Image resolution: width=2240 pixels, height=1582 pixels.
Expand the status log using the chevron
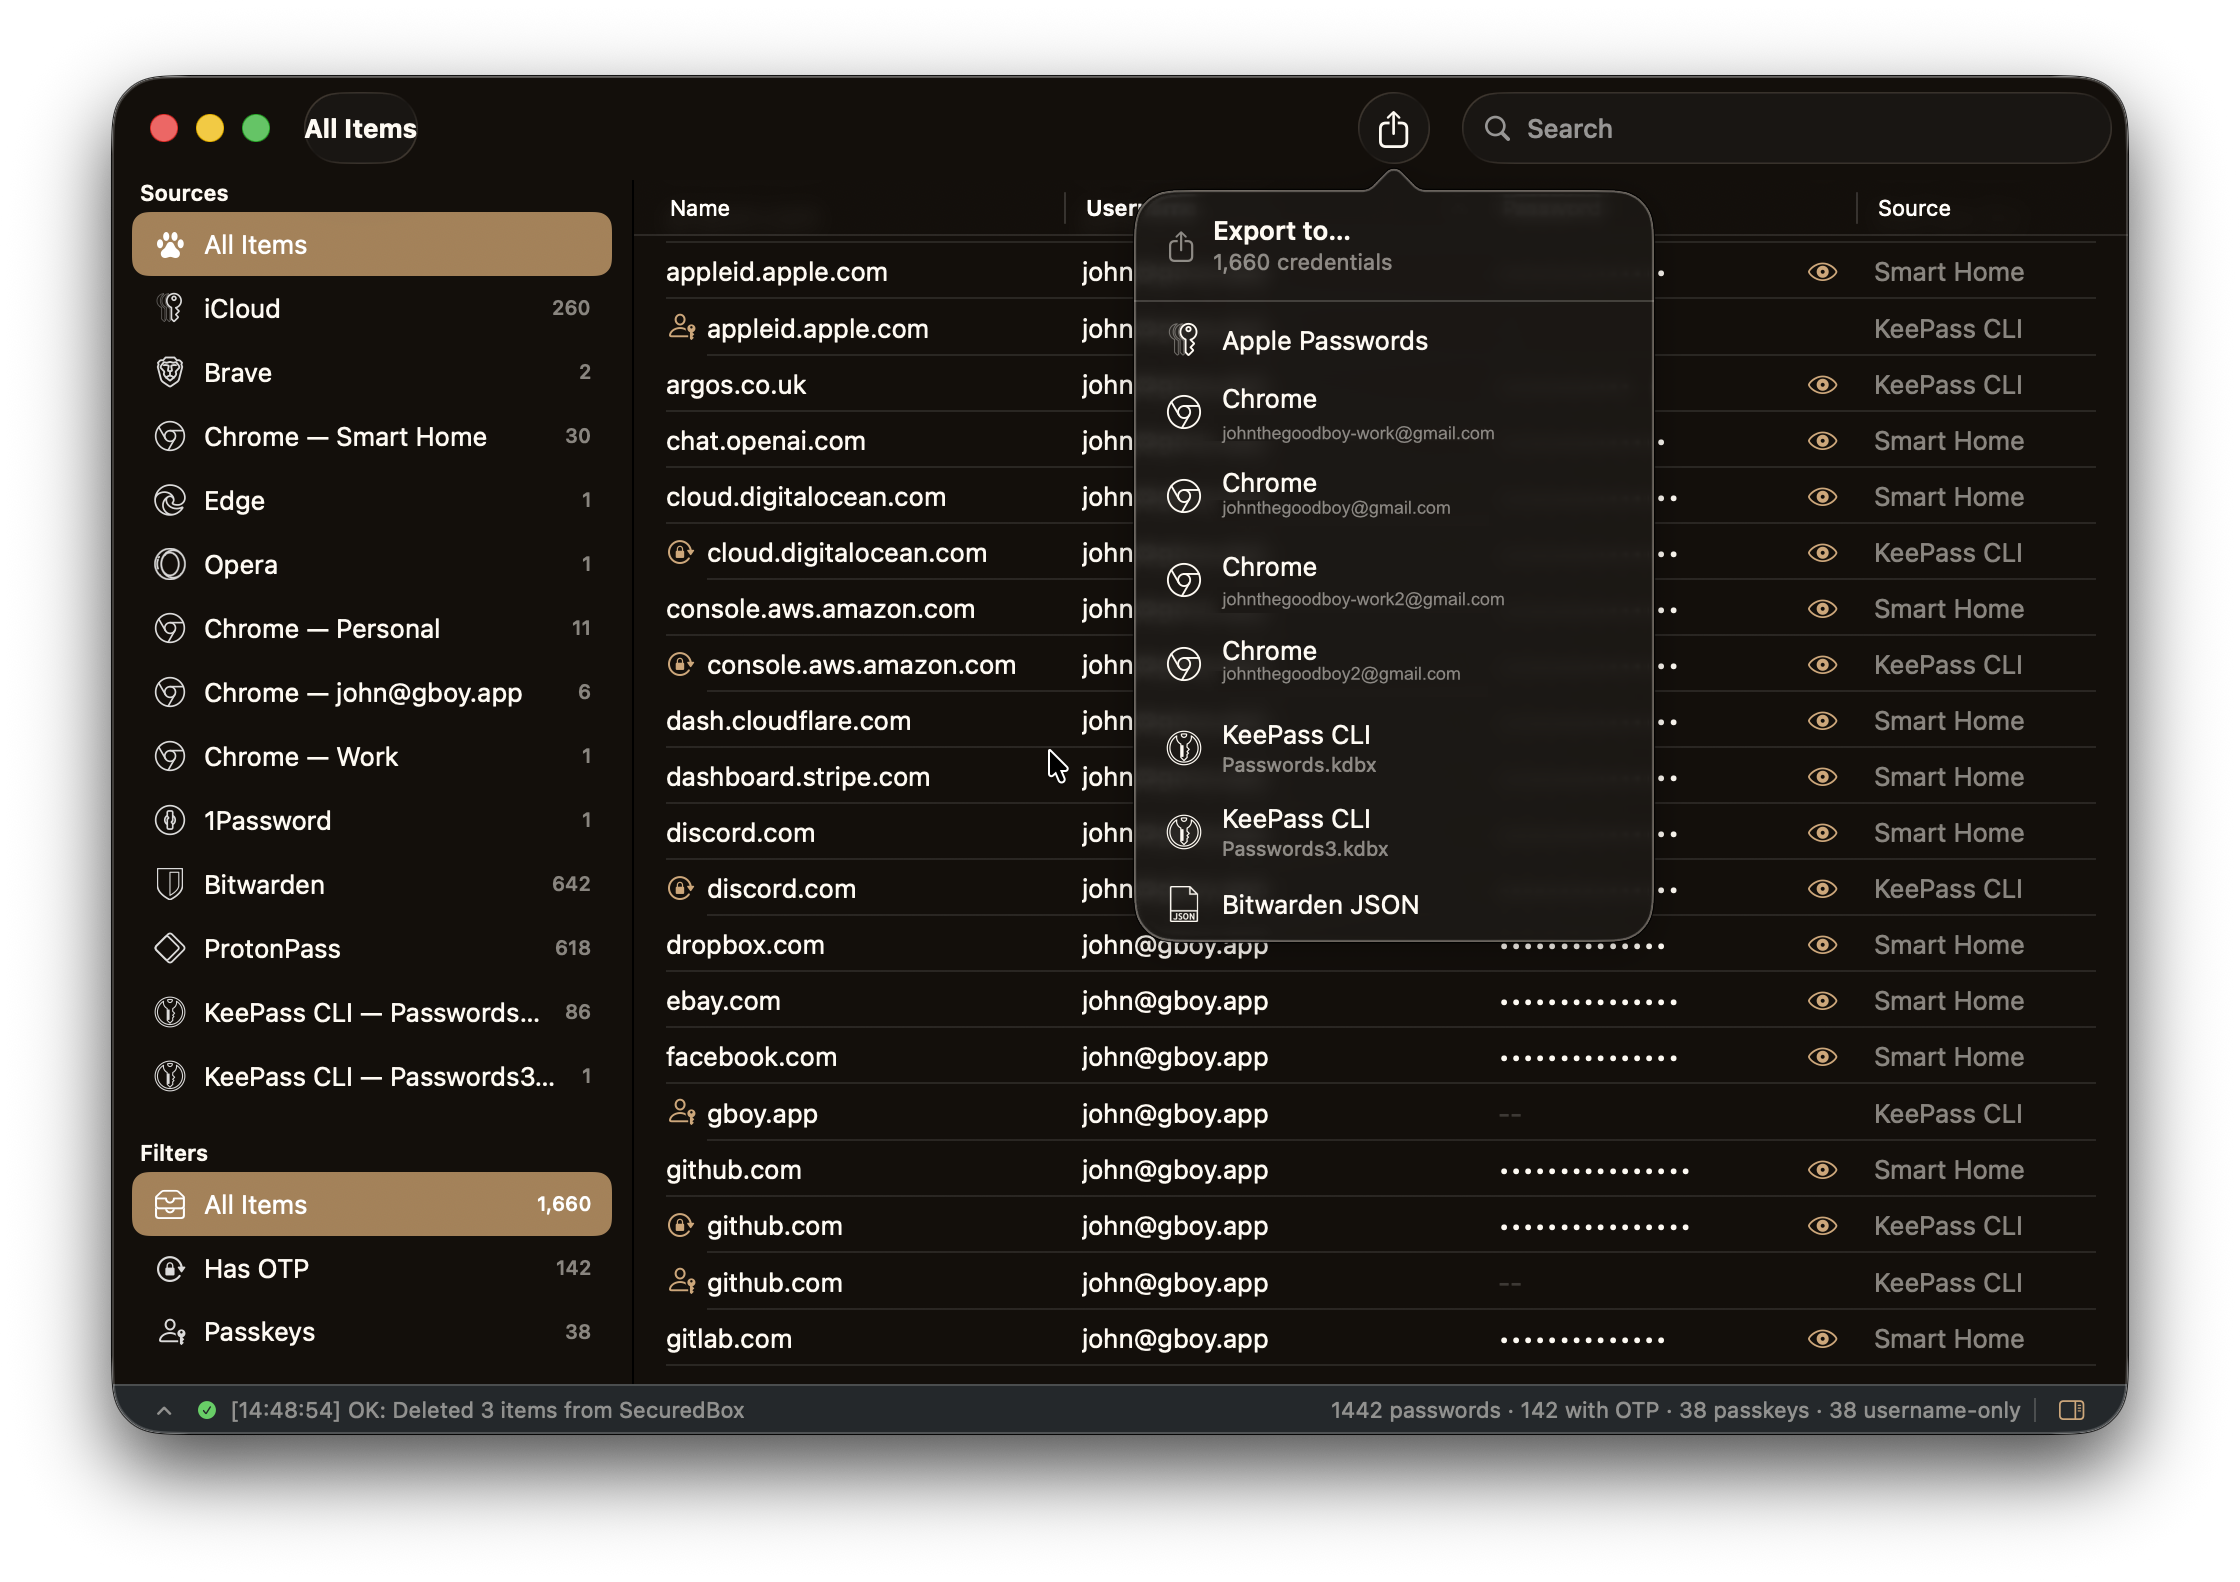point(163,1410)
